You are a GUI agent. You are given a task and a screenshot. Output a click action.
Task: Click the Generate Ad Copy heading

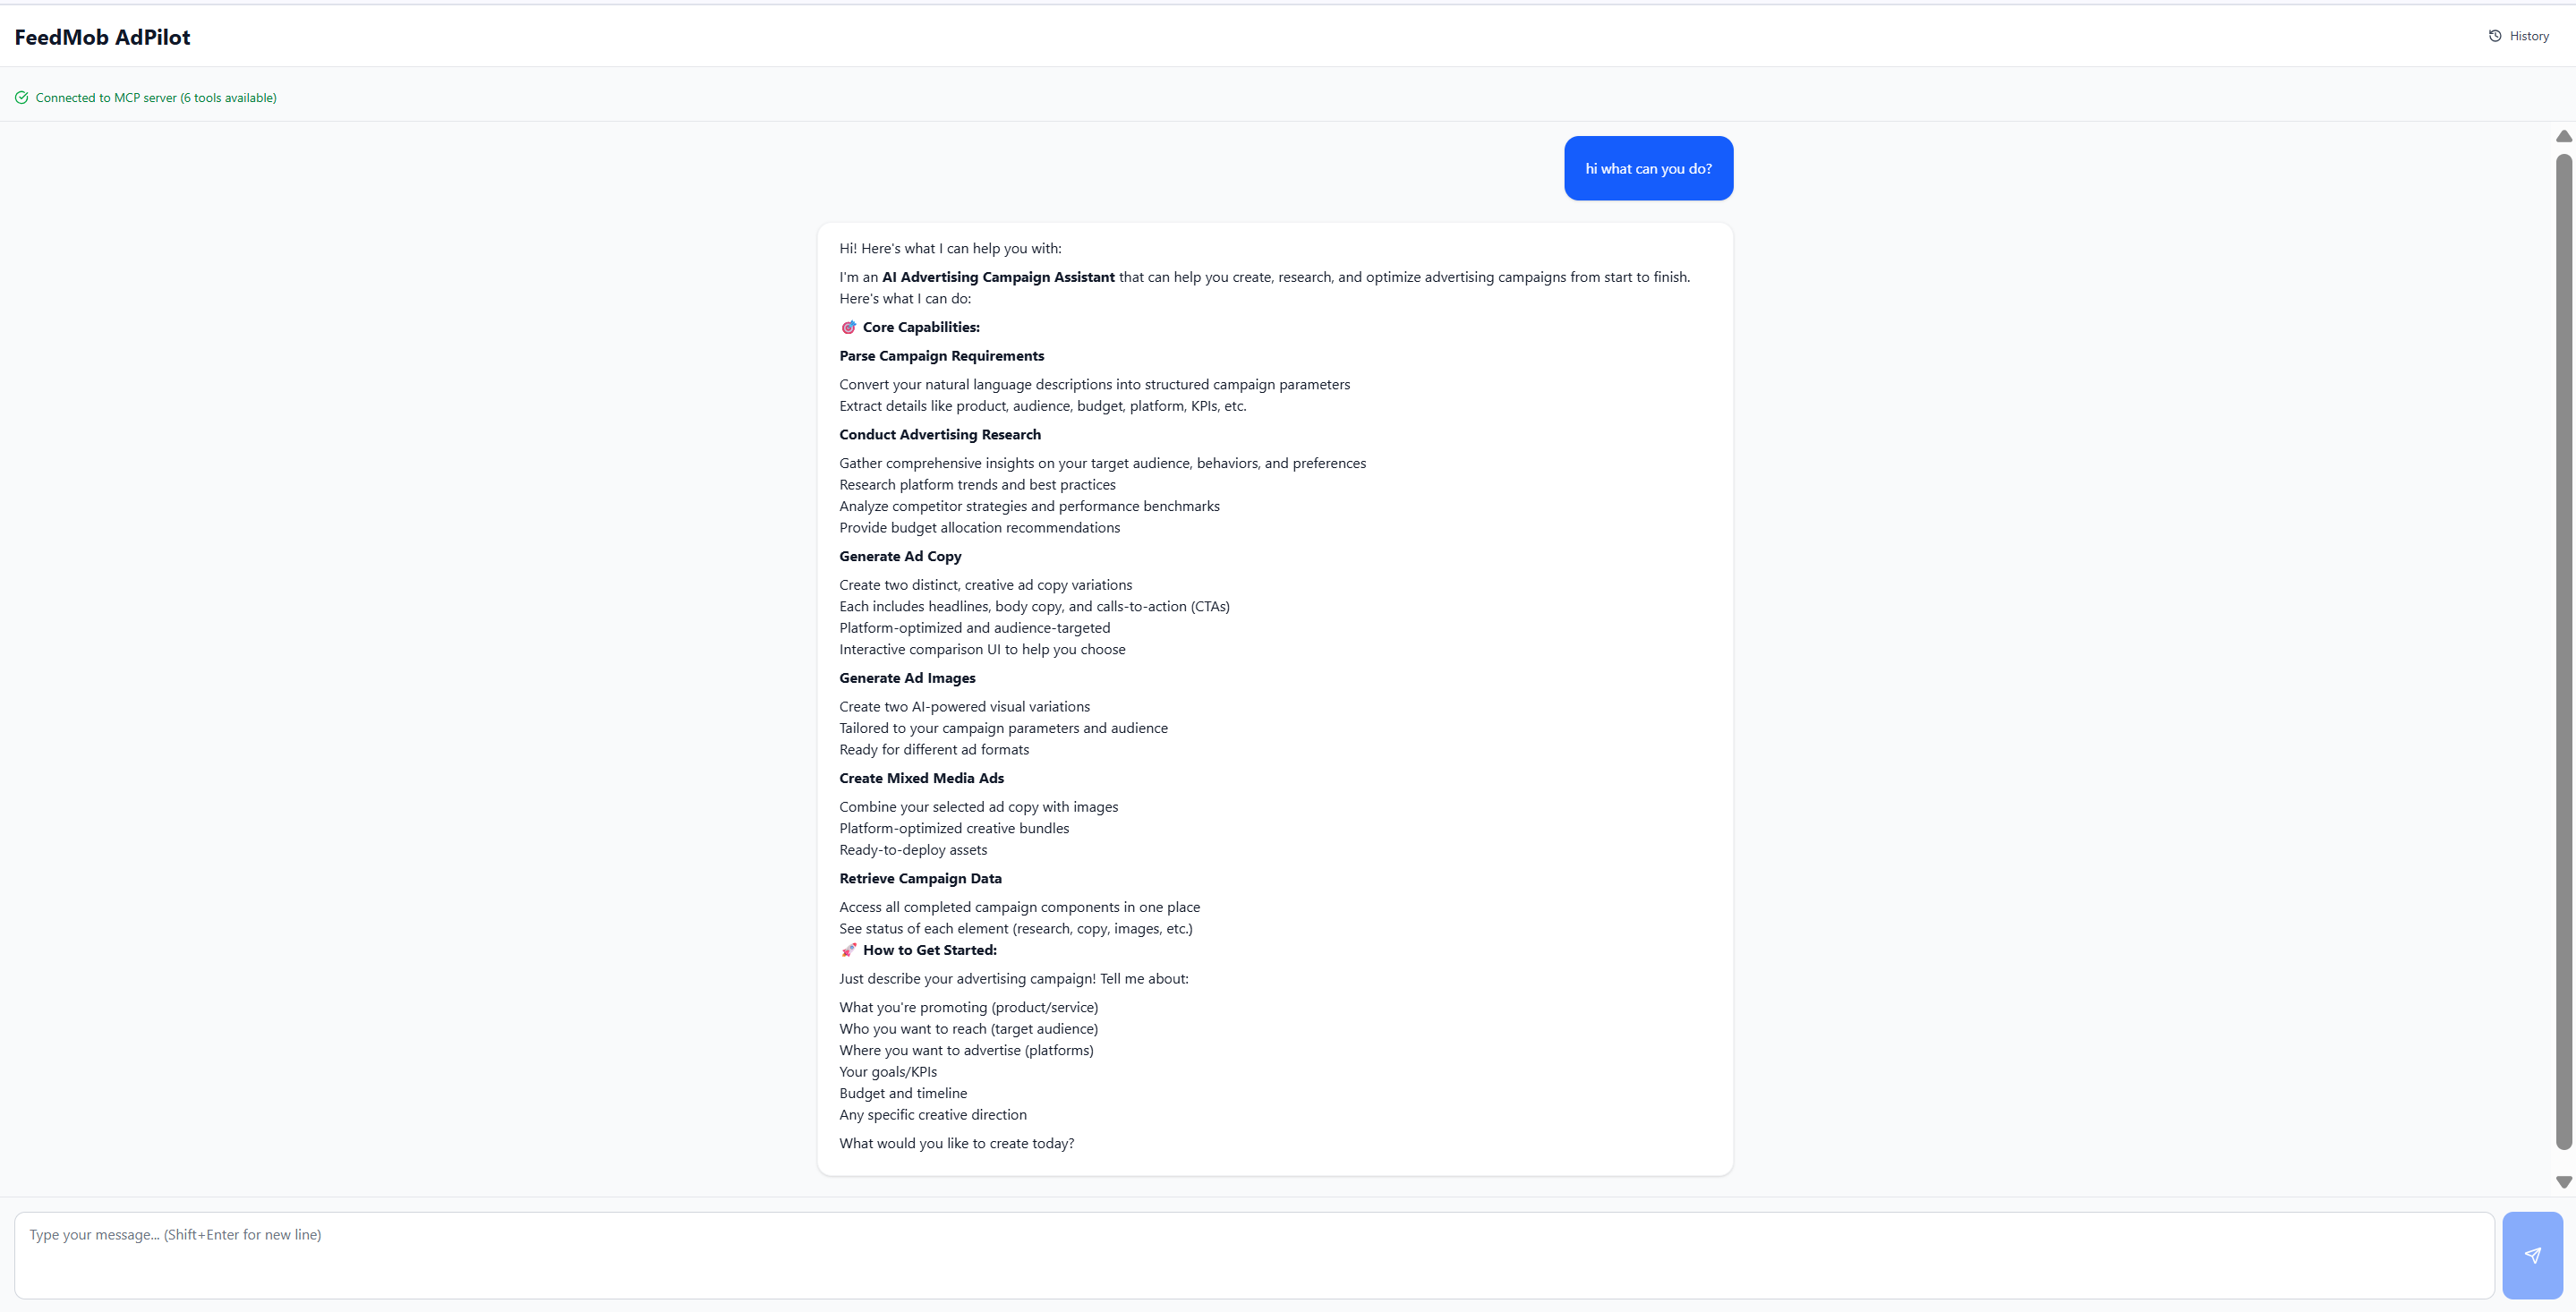(899, 556)
